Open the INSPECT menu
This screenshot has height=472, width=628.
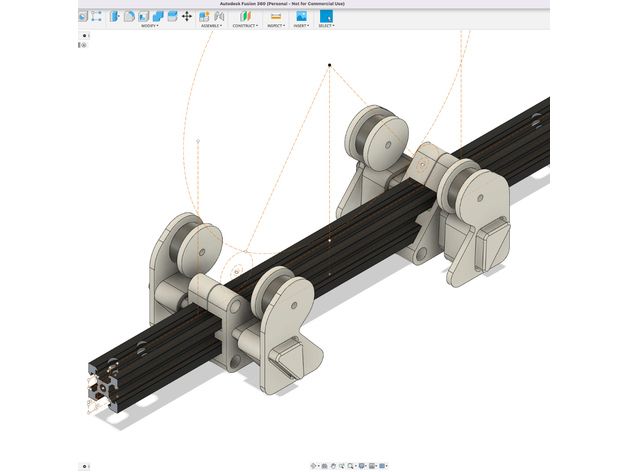(275, 27)
